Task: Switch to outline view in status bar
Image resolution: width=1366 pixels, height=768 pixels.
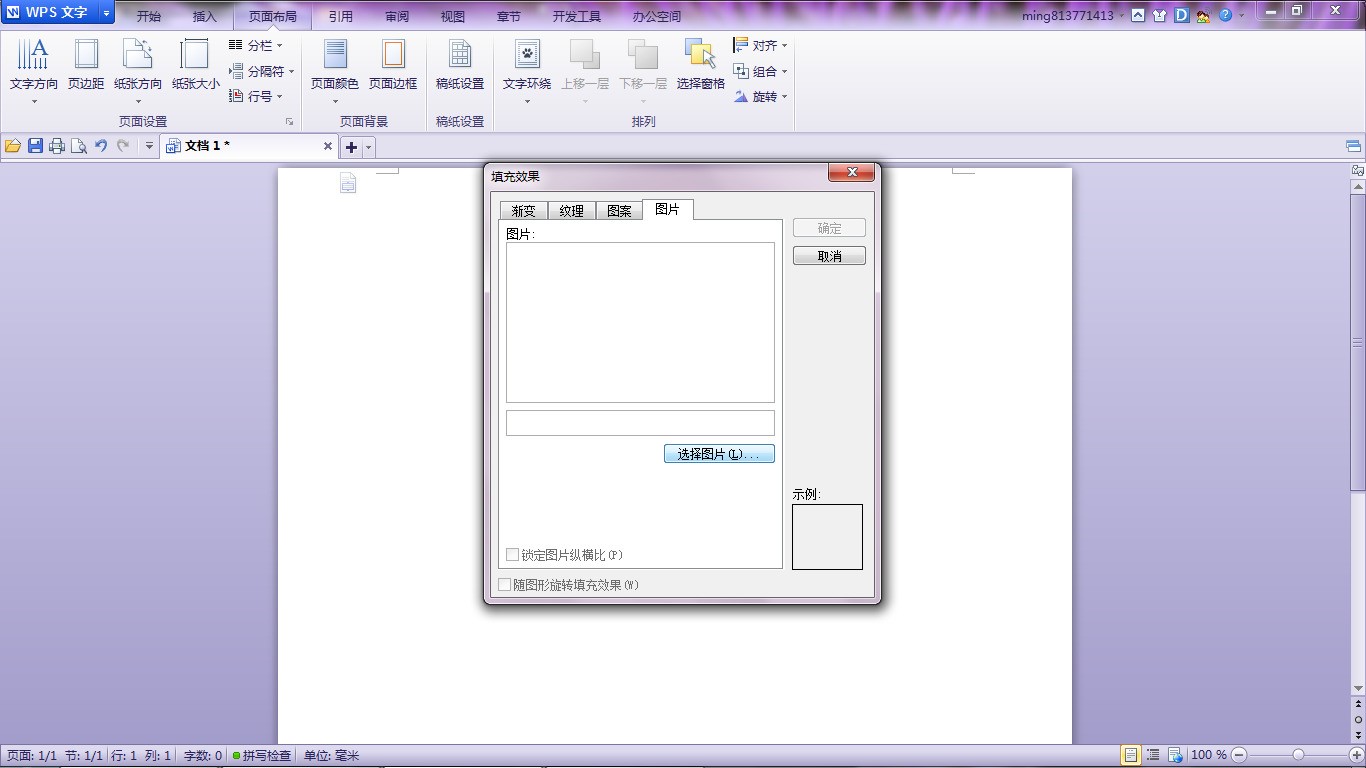Action: click(x=1153, y=755)
